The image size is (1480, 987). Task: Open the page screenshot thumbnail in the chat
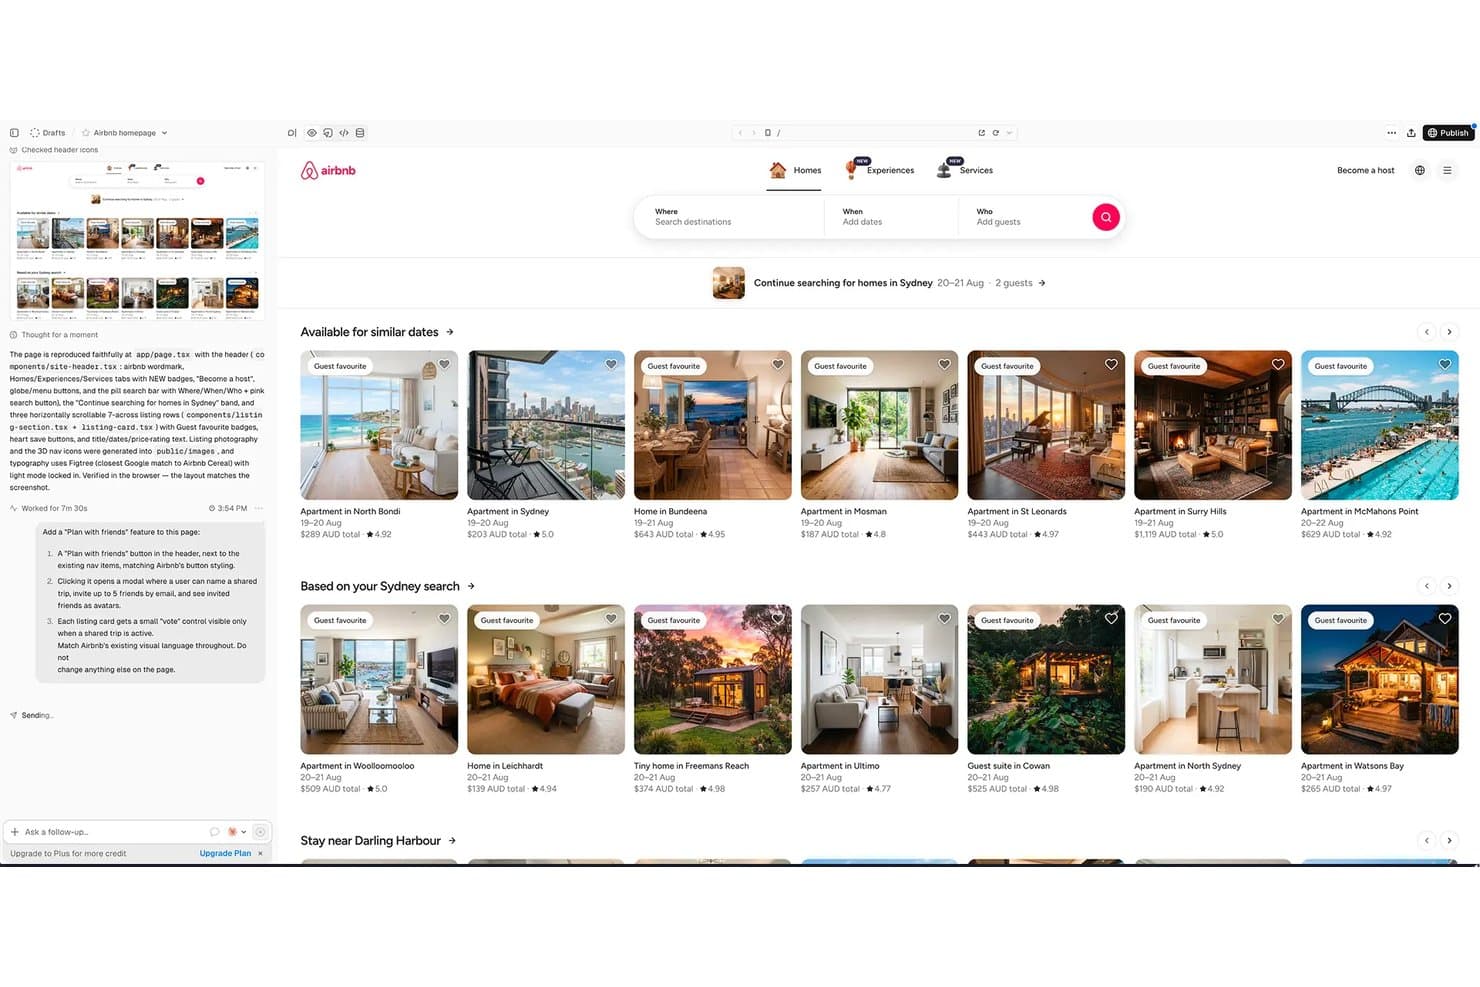click(137, 239)
